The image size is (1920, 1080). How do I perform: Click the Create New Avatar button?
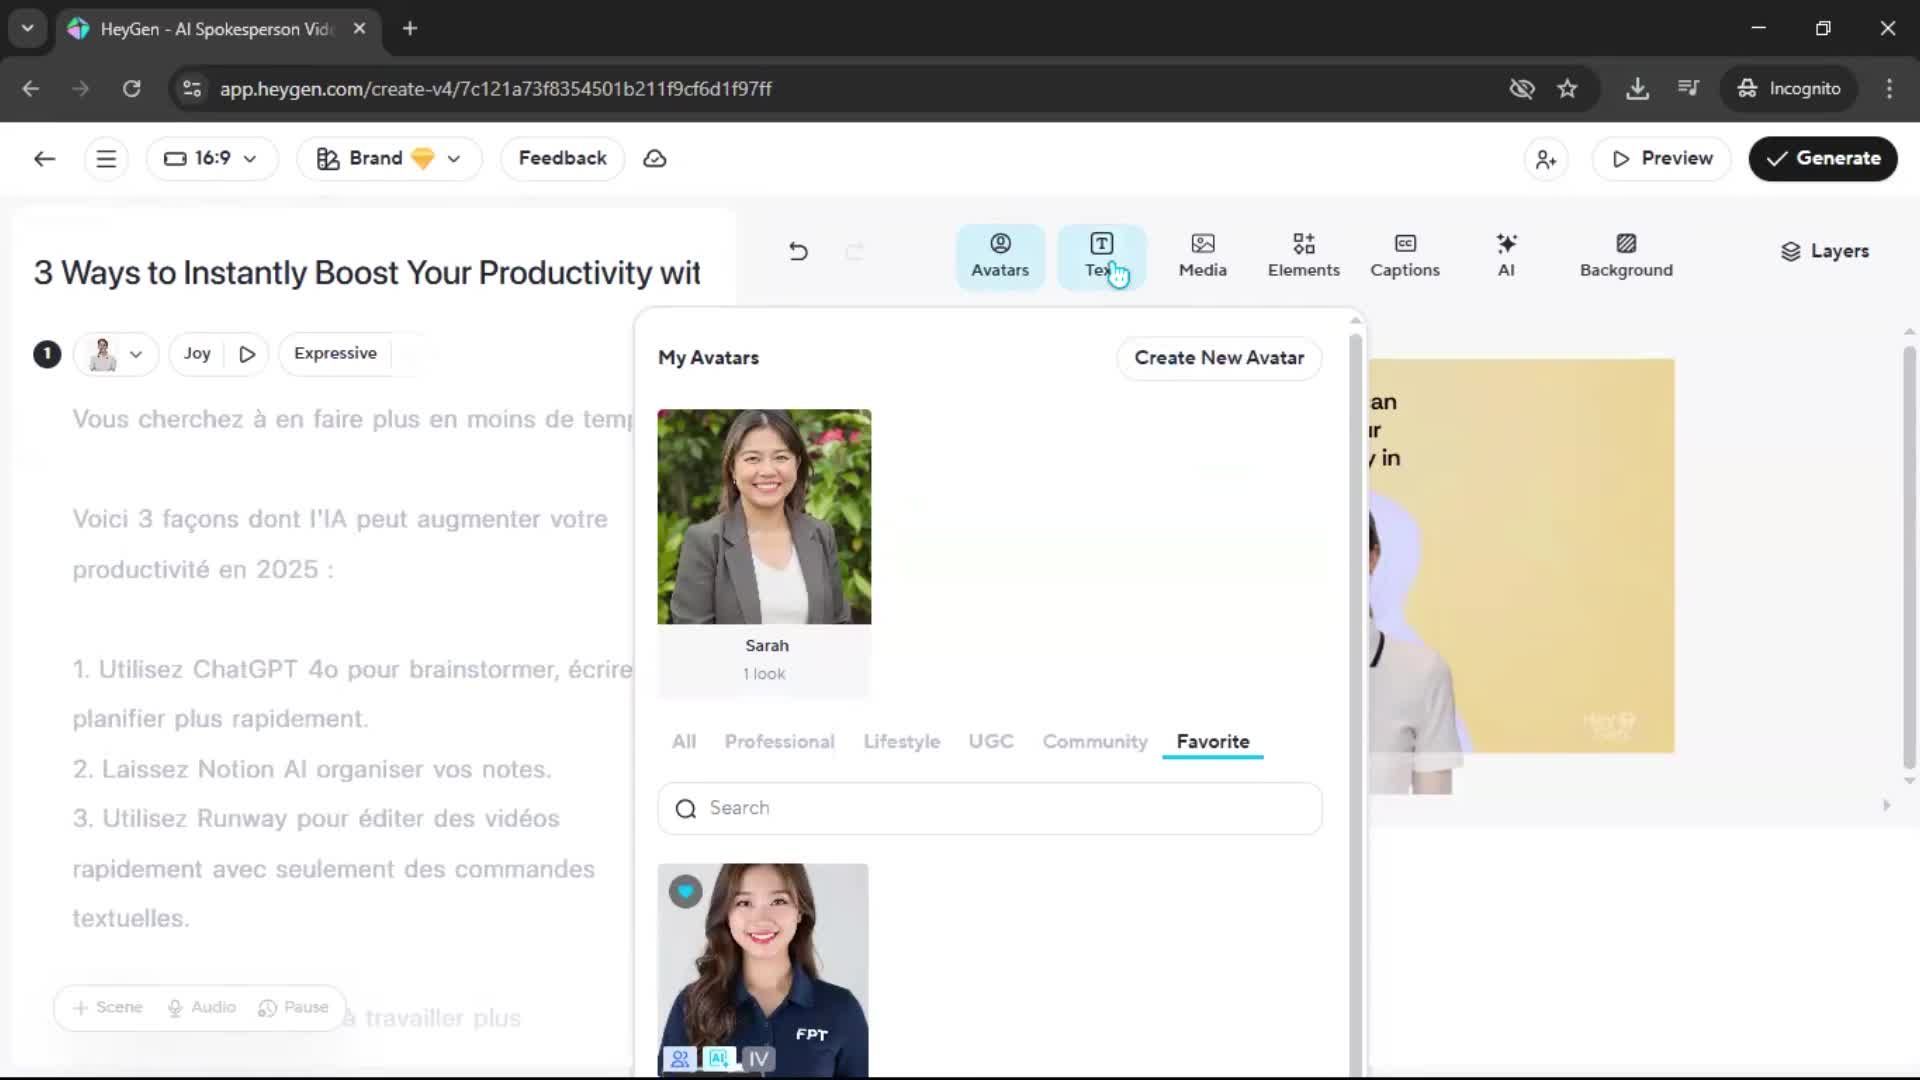click(1218, 357)
